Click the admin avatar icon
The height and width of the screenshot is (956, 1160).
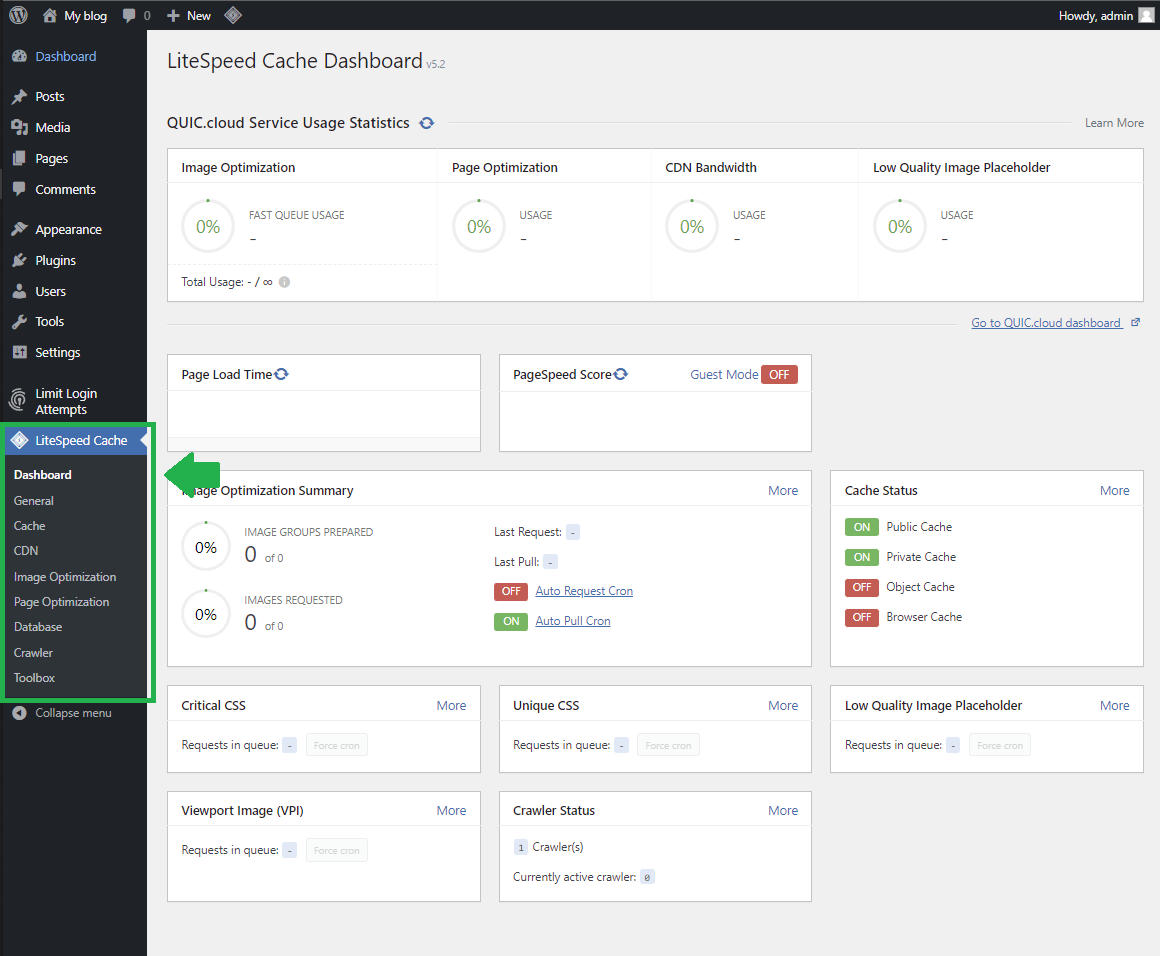coord(1146,15)
